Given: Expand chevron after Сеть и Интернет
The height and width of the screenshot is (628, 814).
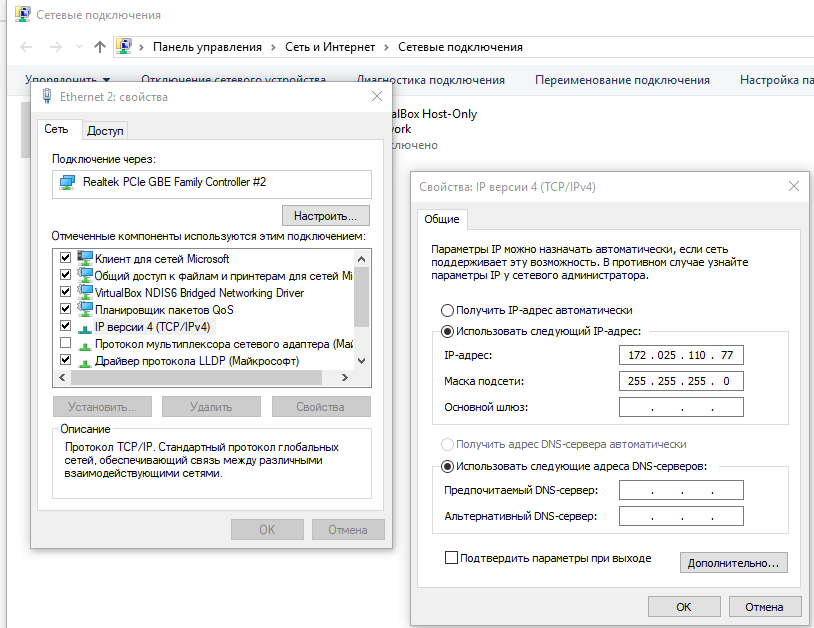Looking at the screenshot, I should pyautogui.click(x=386, y=47).
